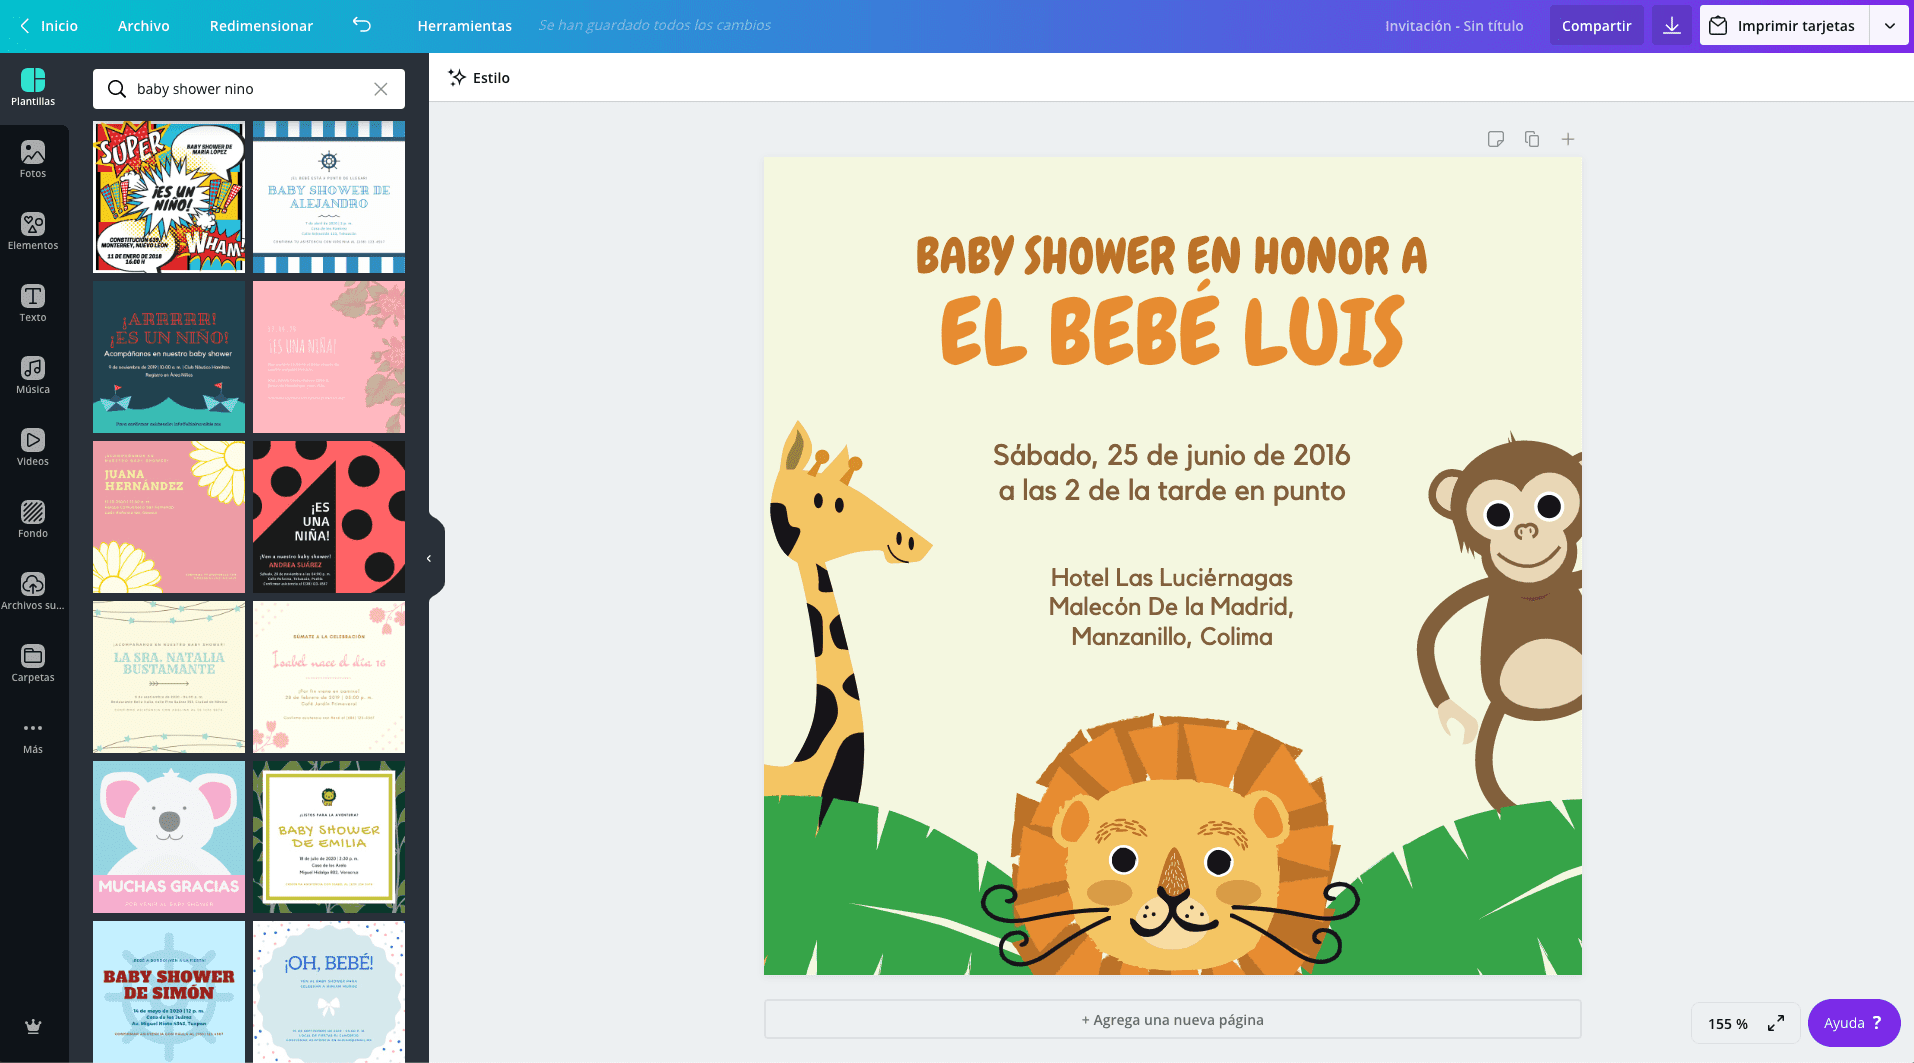This screenshot has height=1063, width=1914.
Task: Collapse the templates panel with the chevron
Action: pos(428,557)
